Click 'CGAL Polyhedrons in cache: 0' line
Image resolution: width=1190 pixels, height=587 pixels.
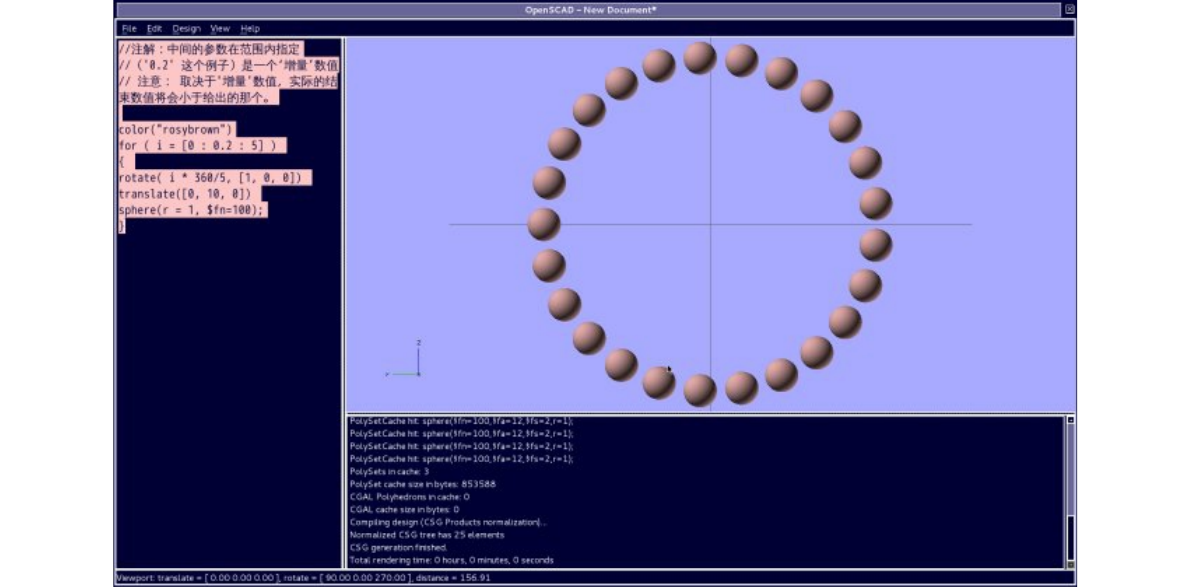(x=410, y=497)
